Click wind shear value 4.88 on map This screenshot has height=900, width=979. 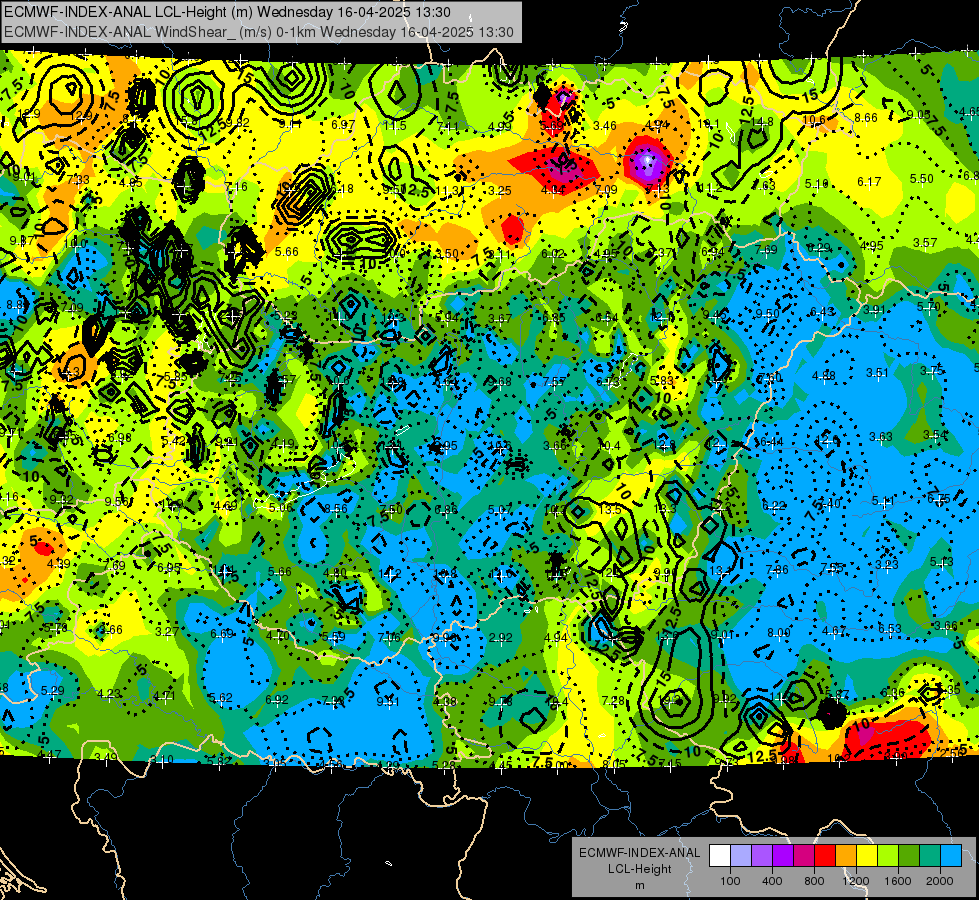824,375
